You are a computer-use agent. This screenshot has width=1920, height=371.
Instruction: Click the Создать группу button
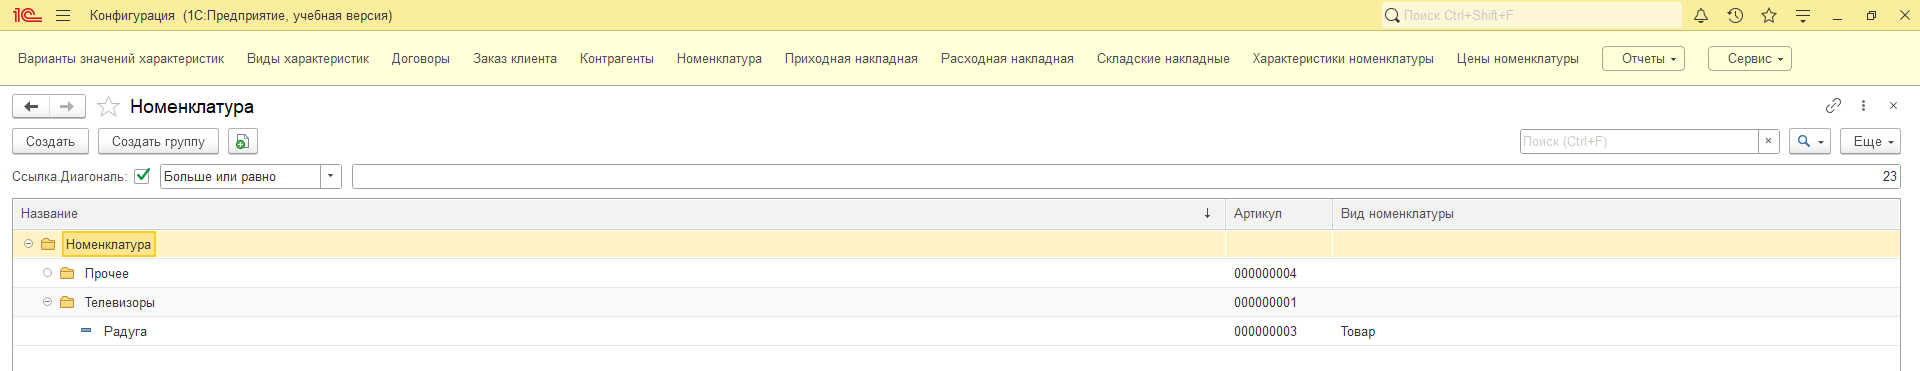coord(158,142)
